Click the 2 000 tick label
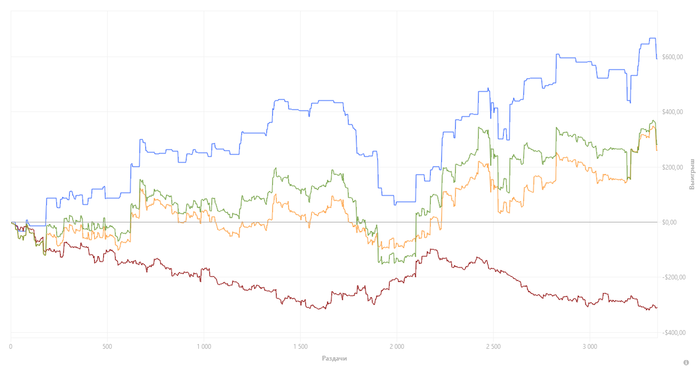Image resolution: width=700 pixels, height=368 pixels. (x=396, y=347)
